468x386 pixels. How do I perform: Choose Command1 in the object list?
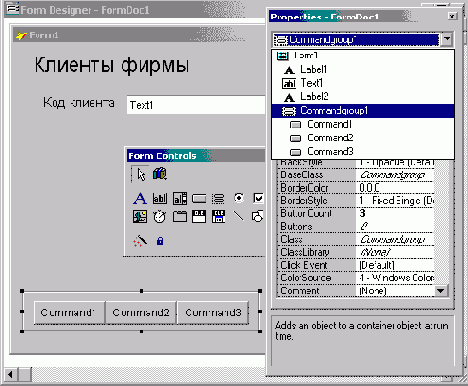pyautogui.click(x=363, y=124)
